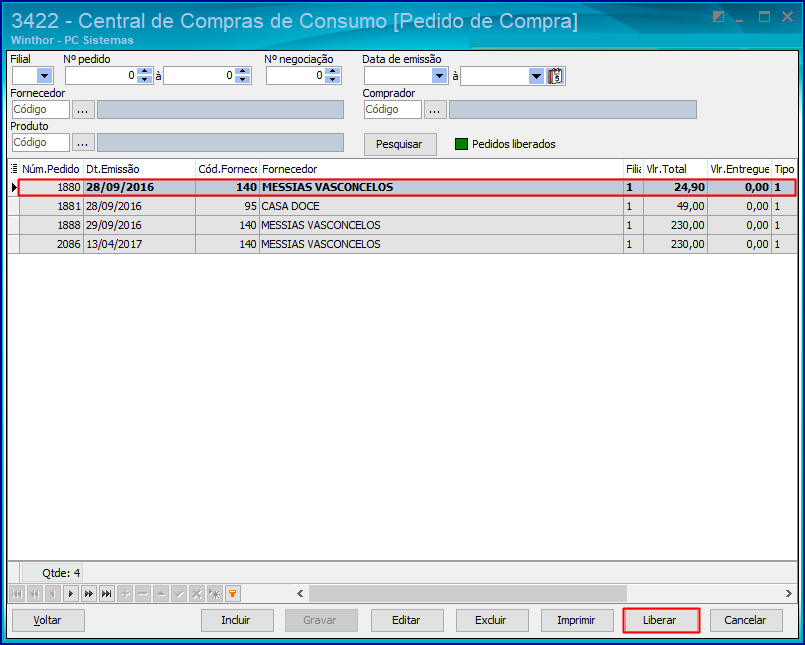Sort by Vlr.Entregue column header
The height and width of the screenshot is (645, 805).
click(739, 169)
